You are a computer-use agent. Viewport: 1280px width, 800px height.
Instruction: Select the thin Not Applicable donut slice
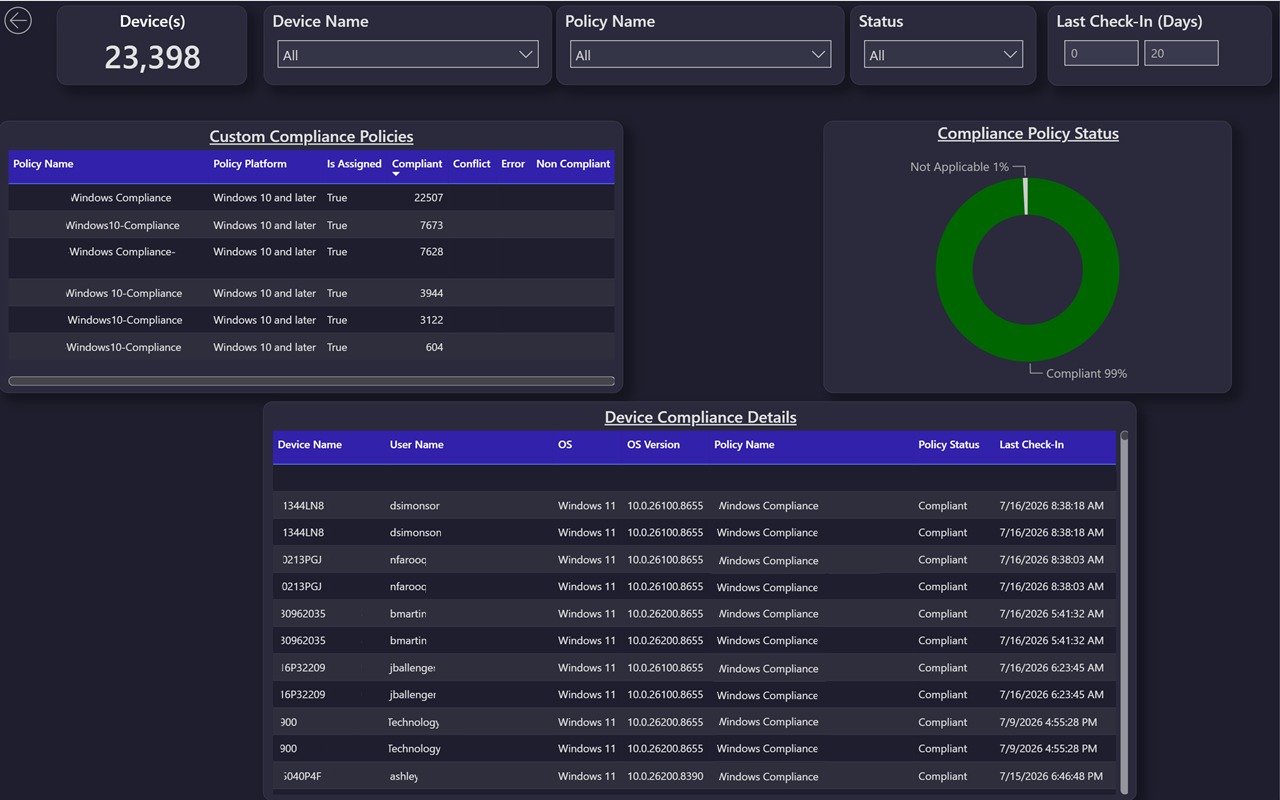coord(1025,196)
